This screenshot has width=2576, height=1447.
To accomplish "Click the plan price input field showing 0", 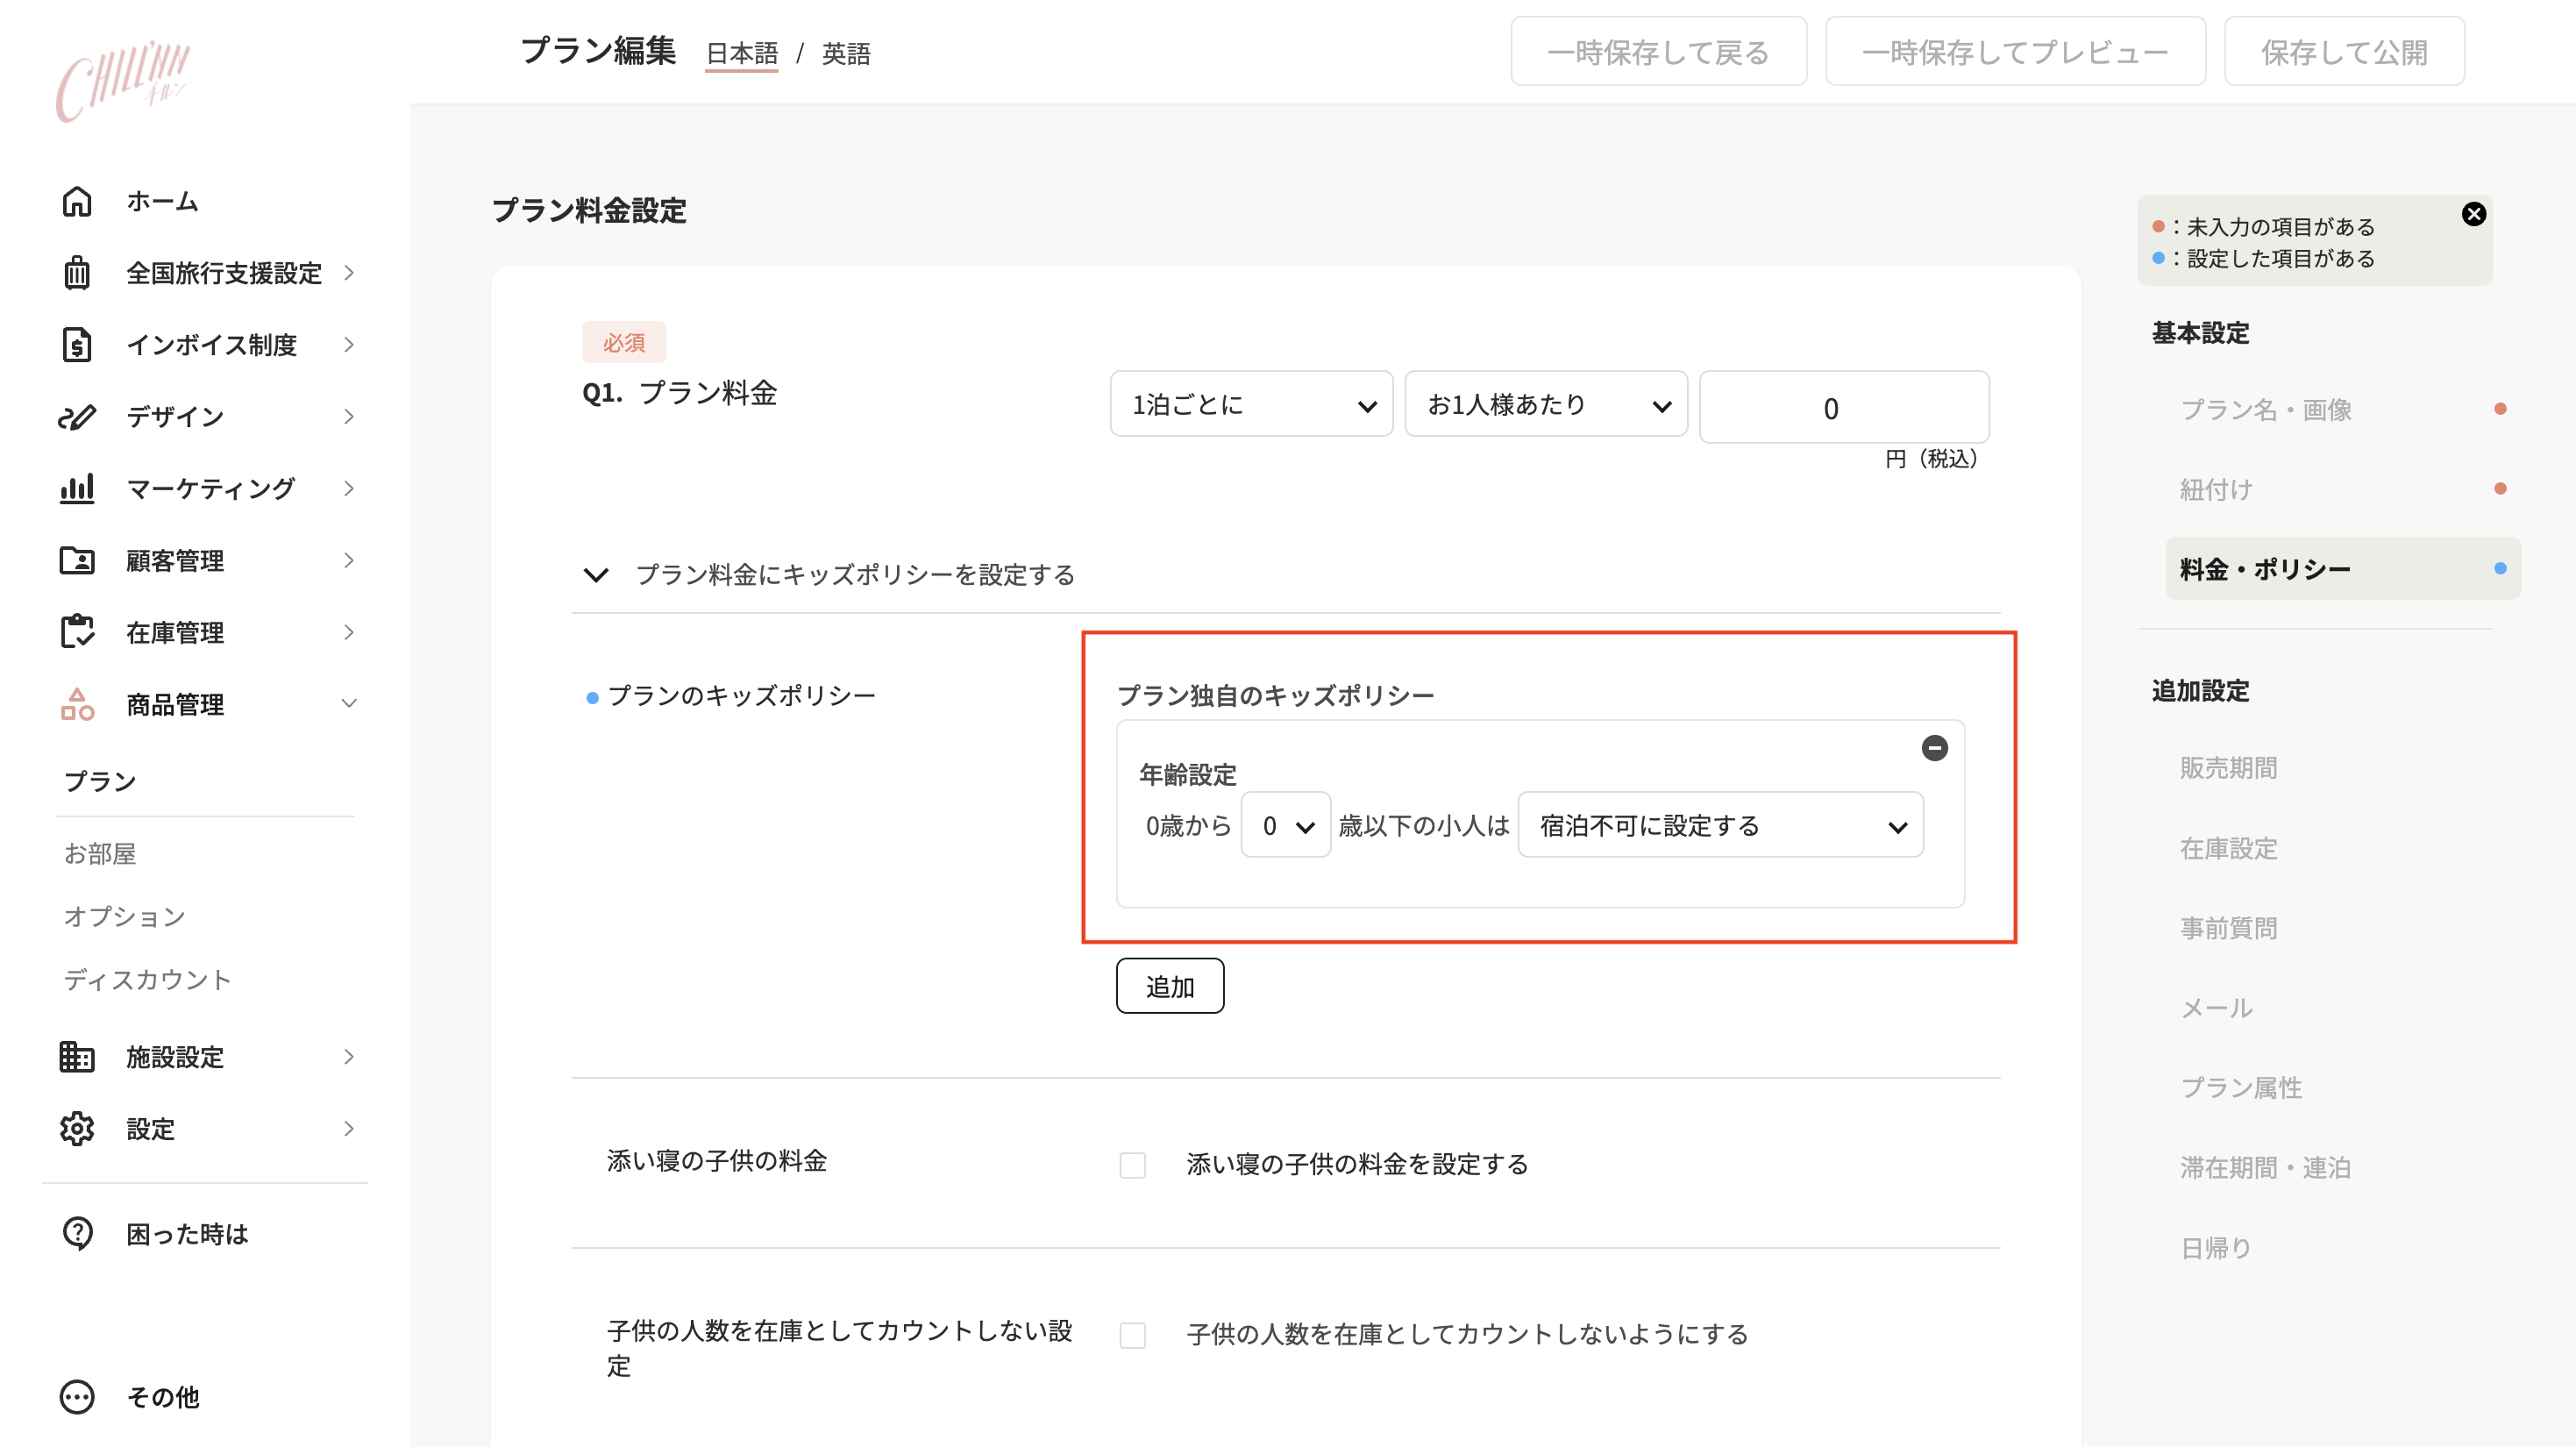I will [x=1843, y=407].
